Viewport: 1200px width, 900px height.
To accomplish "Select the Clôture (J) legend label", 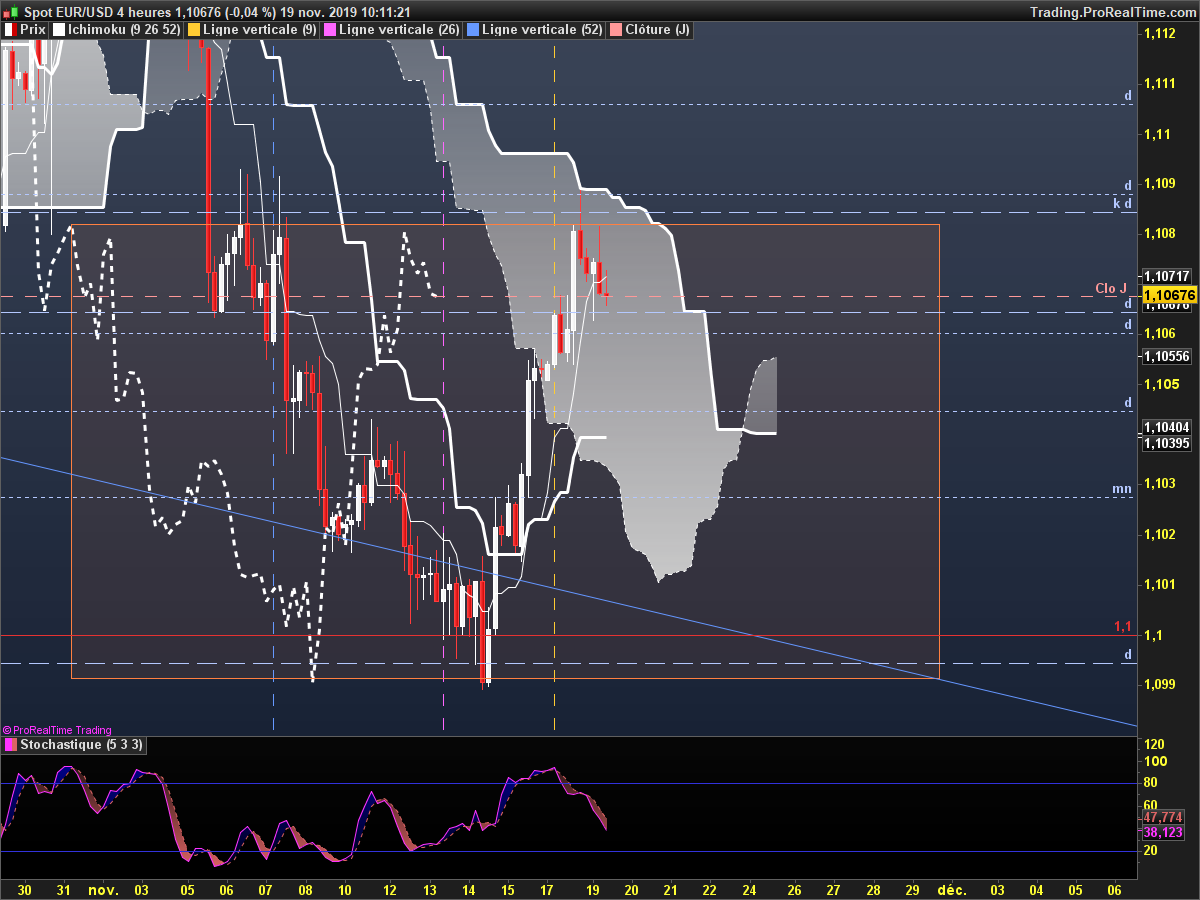I will point(657,30).
